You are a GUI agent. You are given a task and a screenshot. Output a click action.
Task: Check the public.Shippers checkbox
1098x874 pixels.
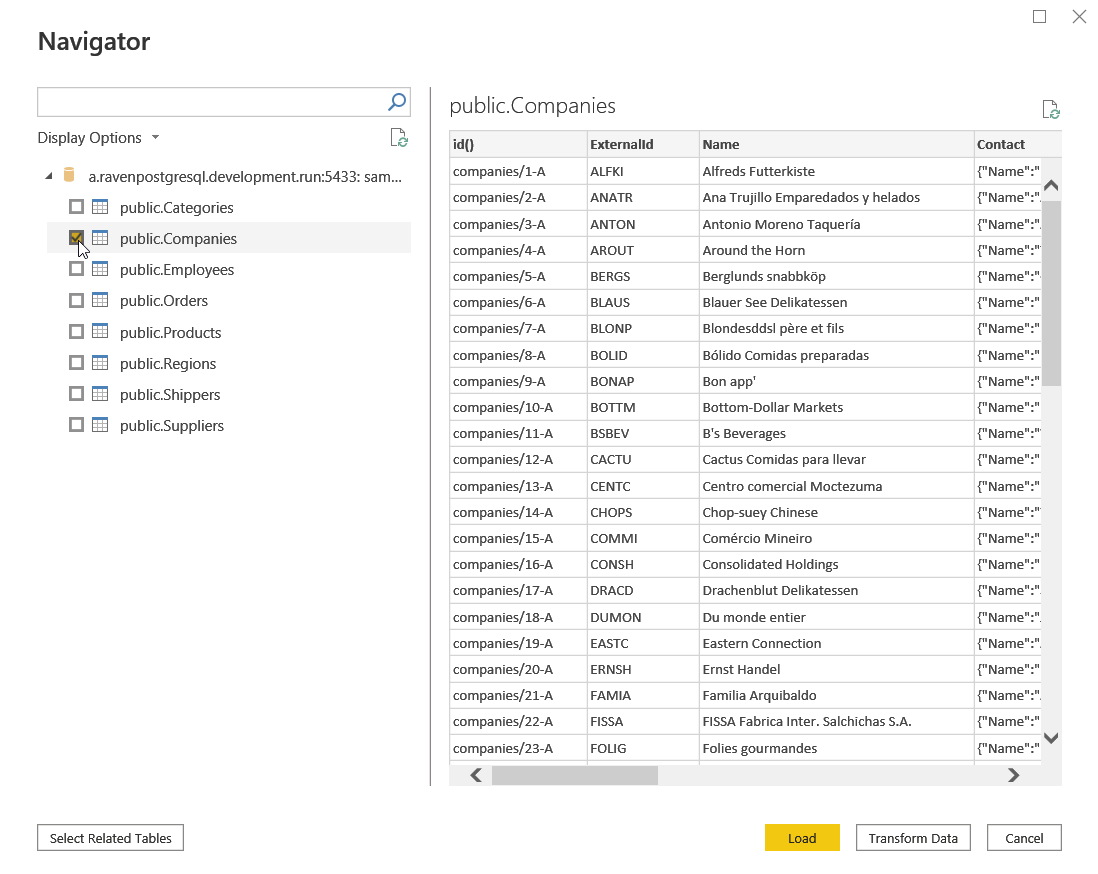click(x=76, y=394)
